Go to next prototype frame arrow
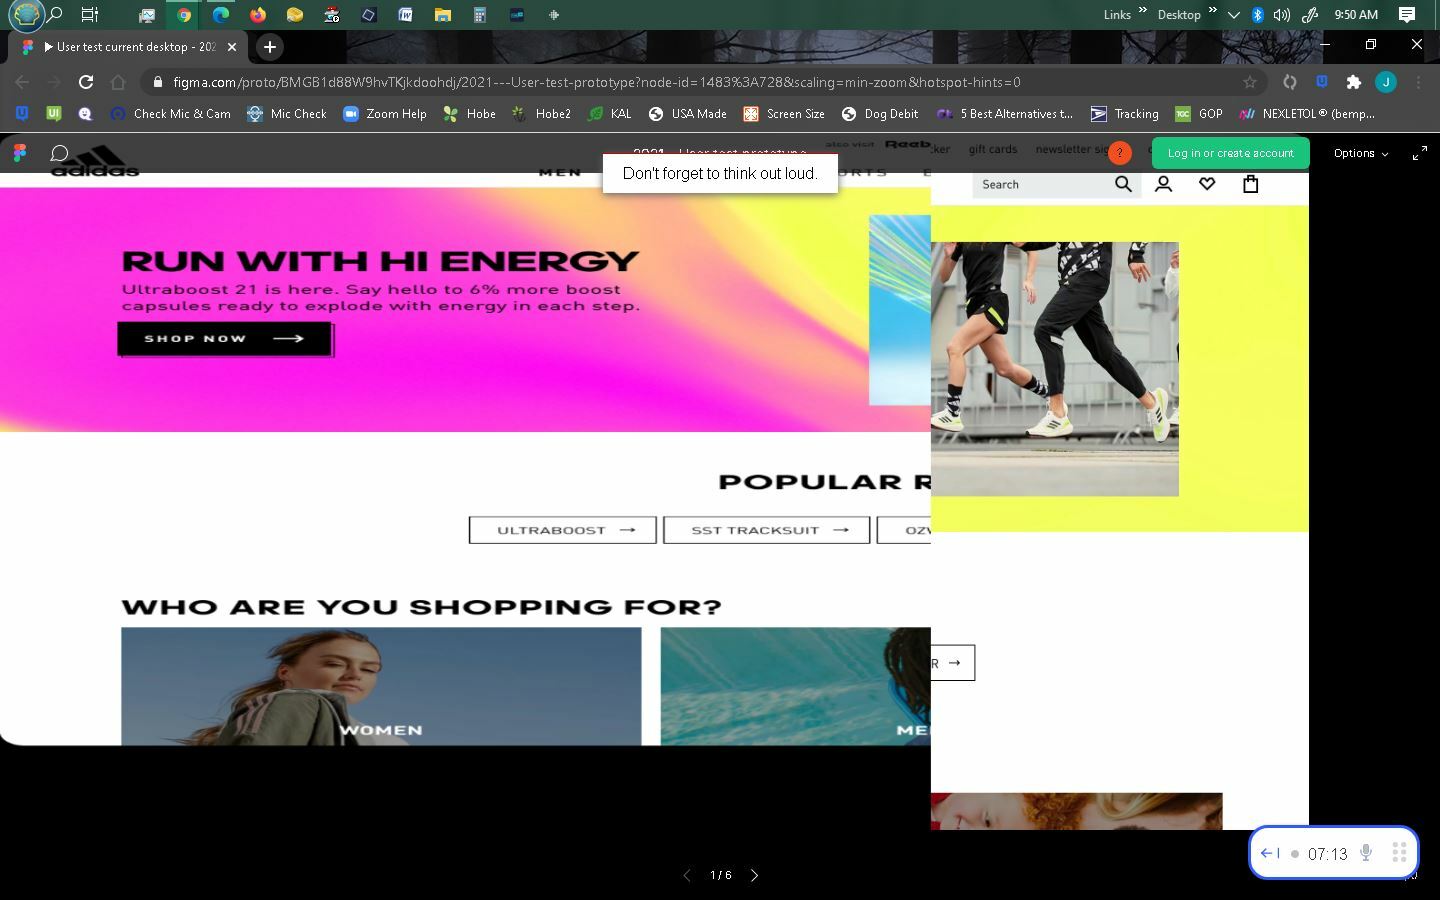This screenshot has width=1440, height=900. [754, 875]
